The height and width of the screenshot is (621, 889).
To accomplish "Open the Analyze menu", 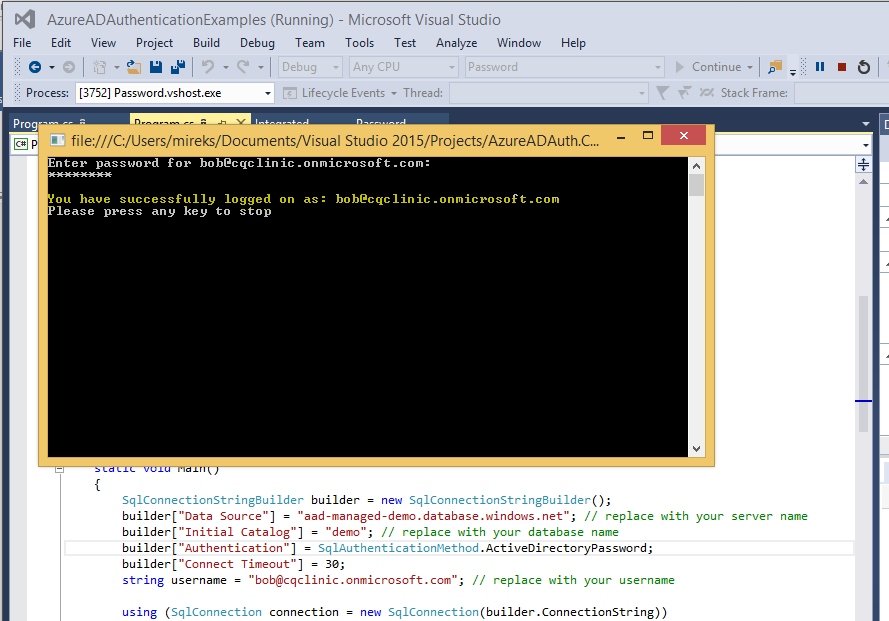I will click(x=456, y=43).
